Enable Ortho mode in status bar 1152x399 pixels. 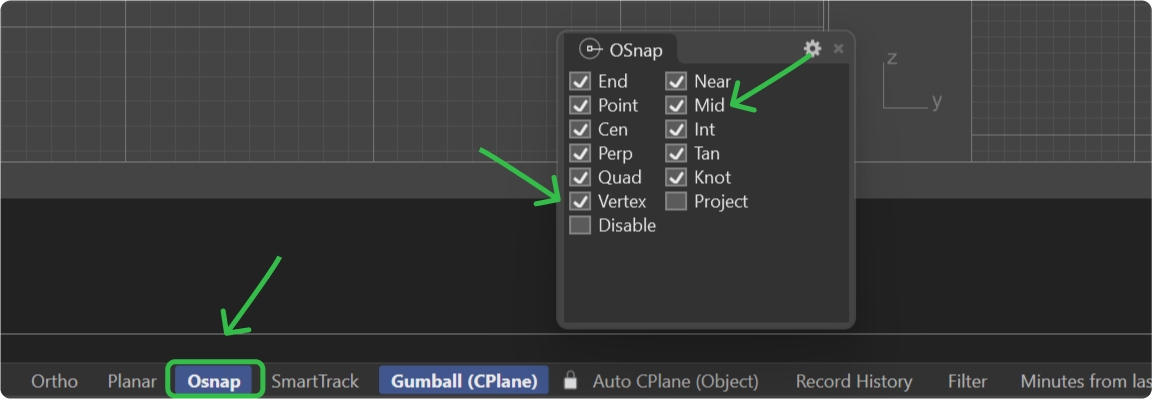(x=54, y=381)
